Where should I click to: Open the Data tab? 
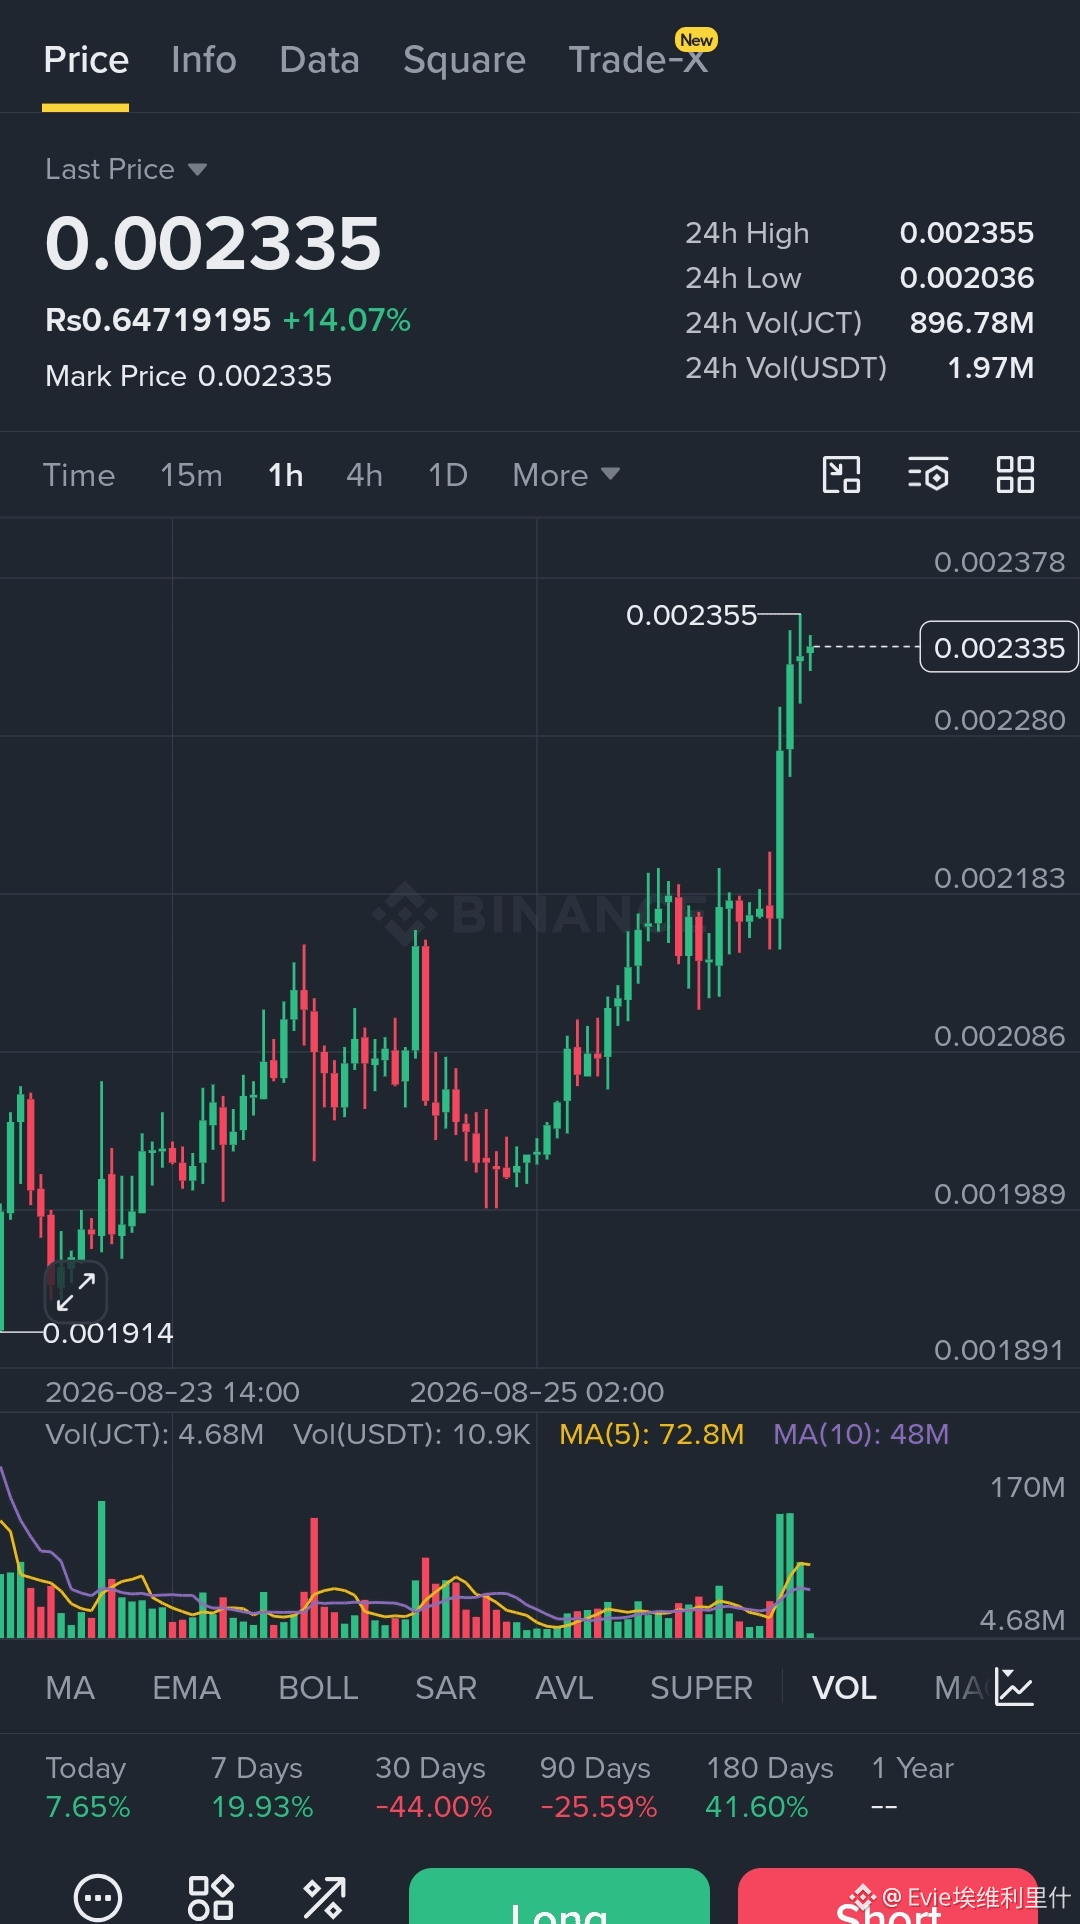[x=320, y=60]
